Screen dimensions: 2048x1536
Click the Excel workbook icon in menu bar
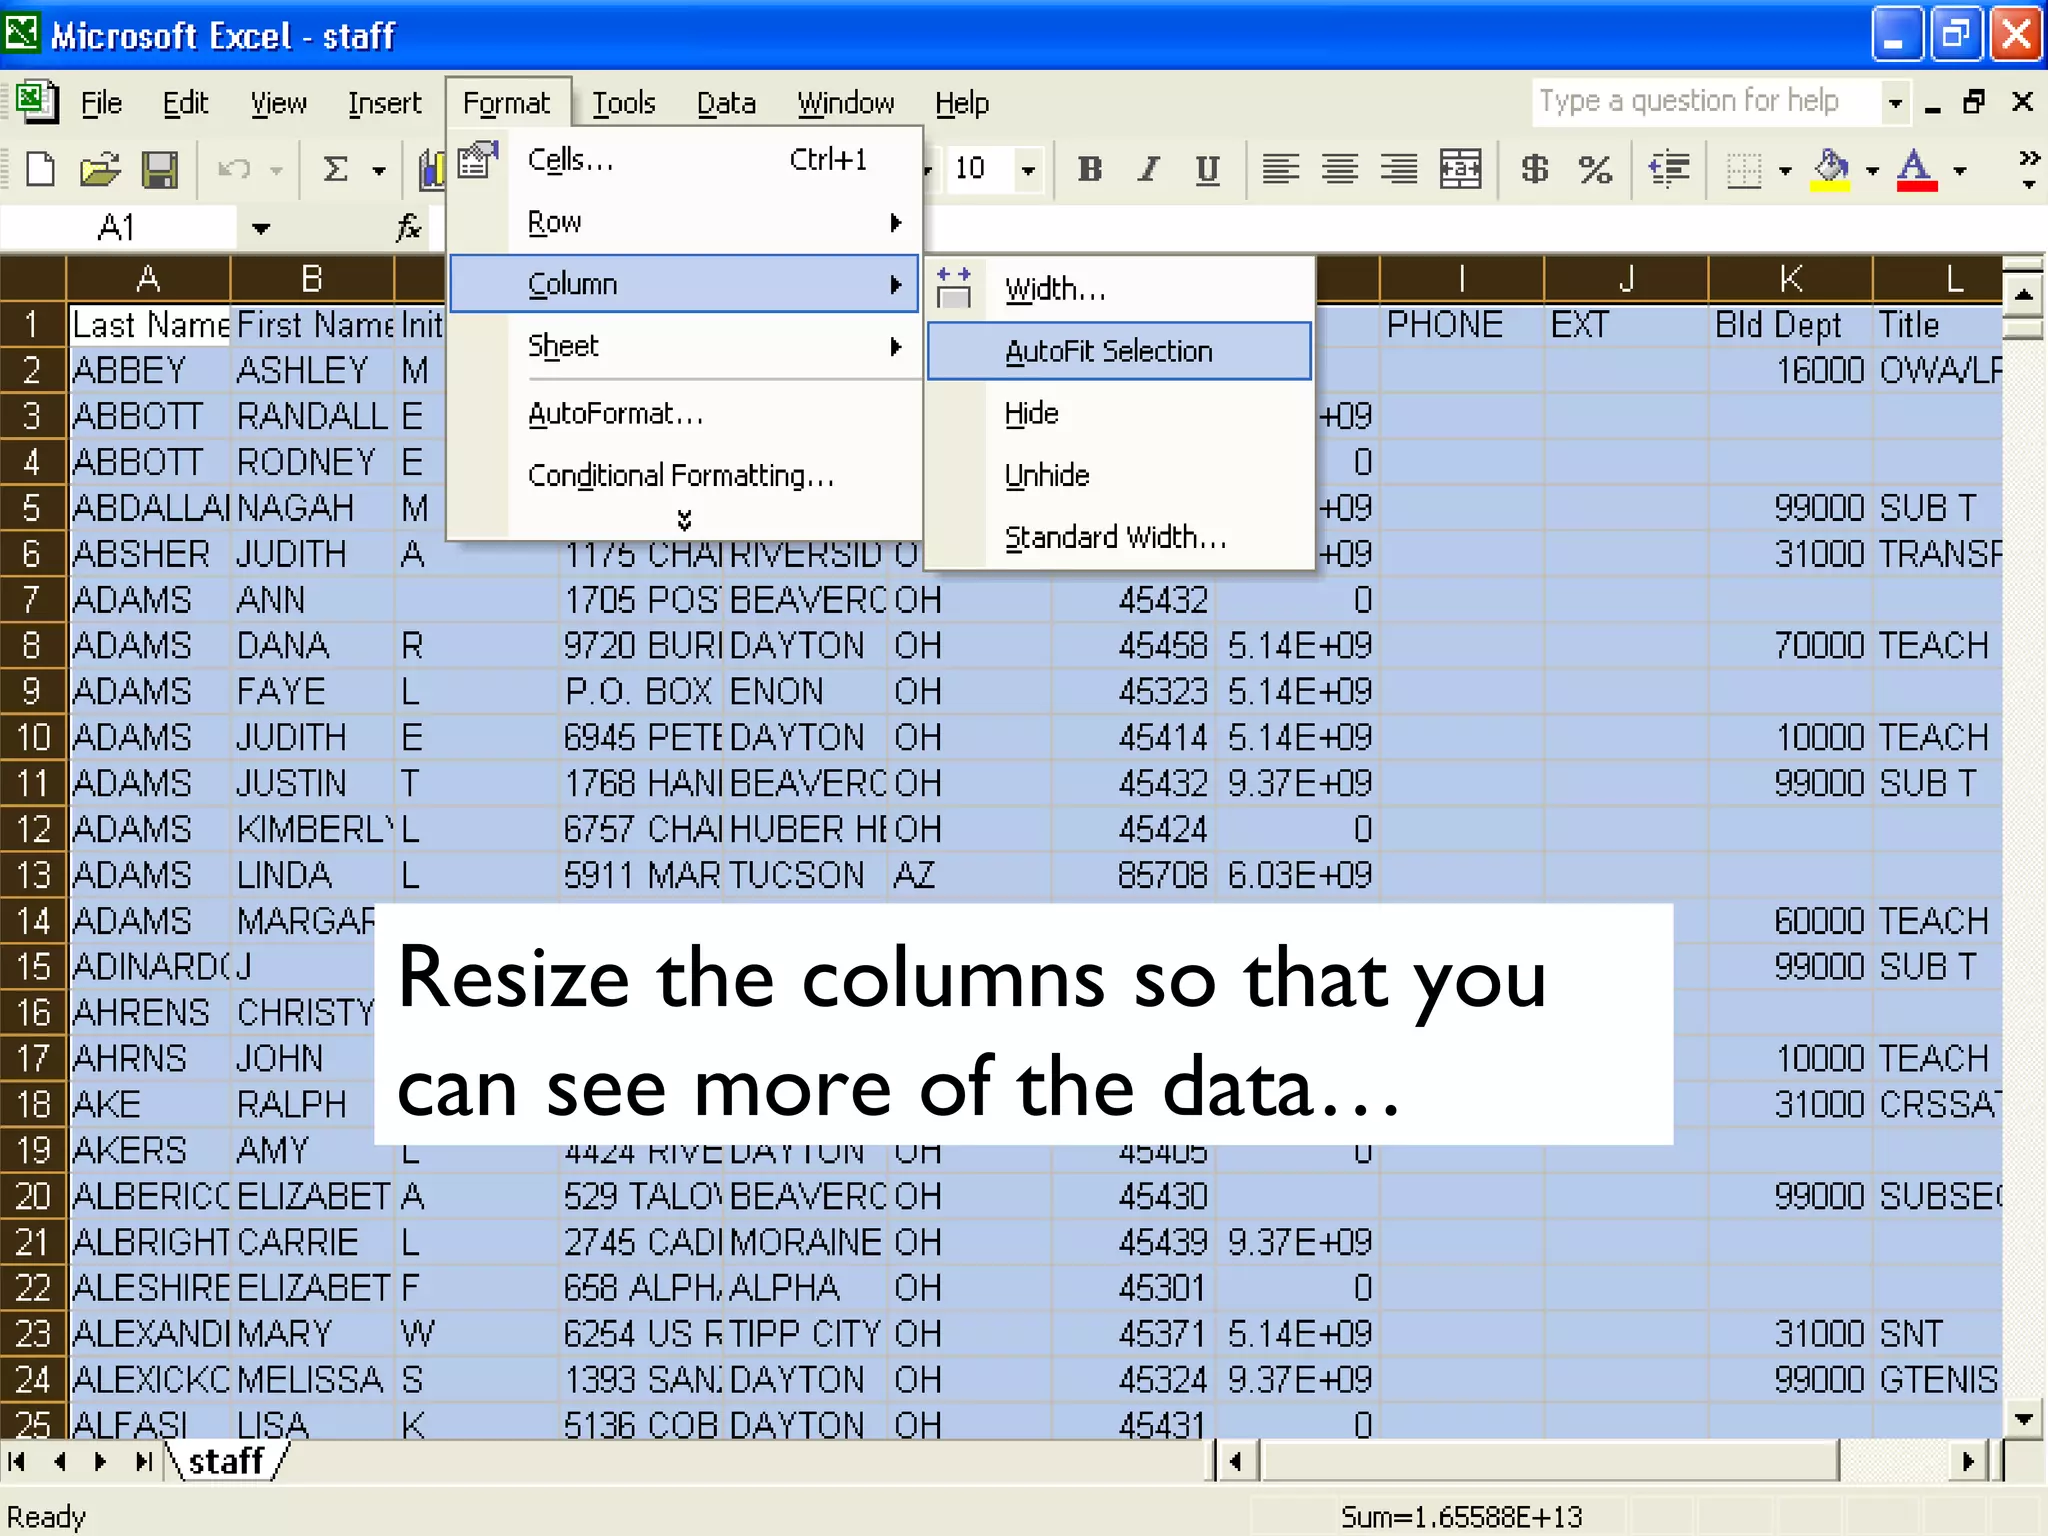tap(36, 101)
